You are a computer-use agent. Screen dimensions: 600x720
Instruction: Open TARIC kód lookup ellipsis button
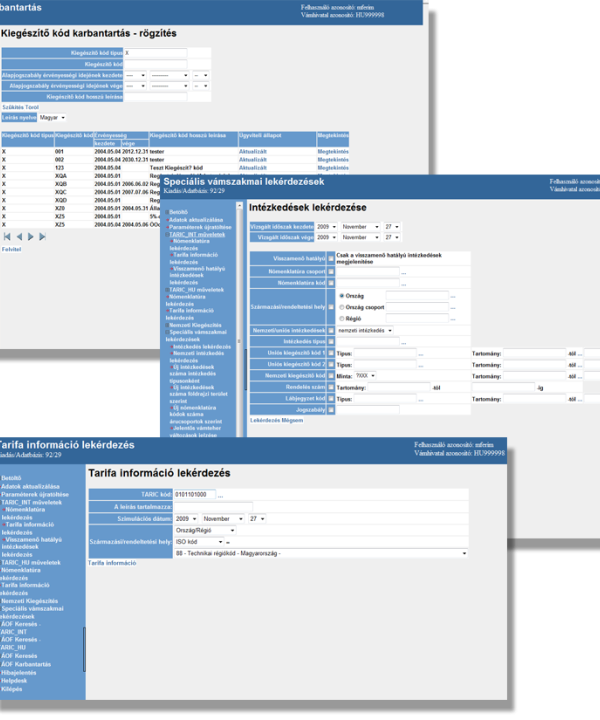(x=220, y=494)
